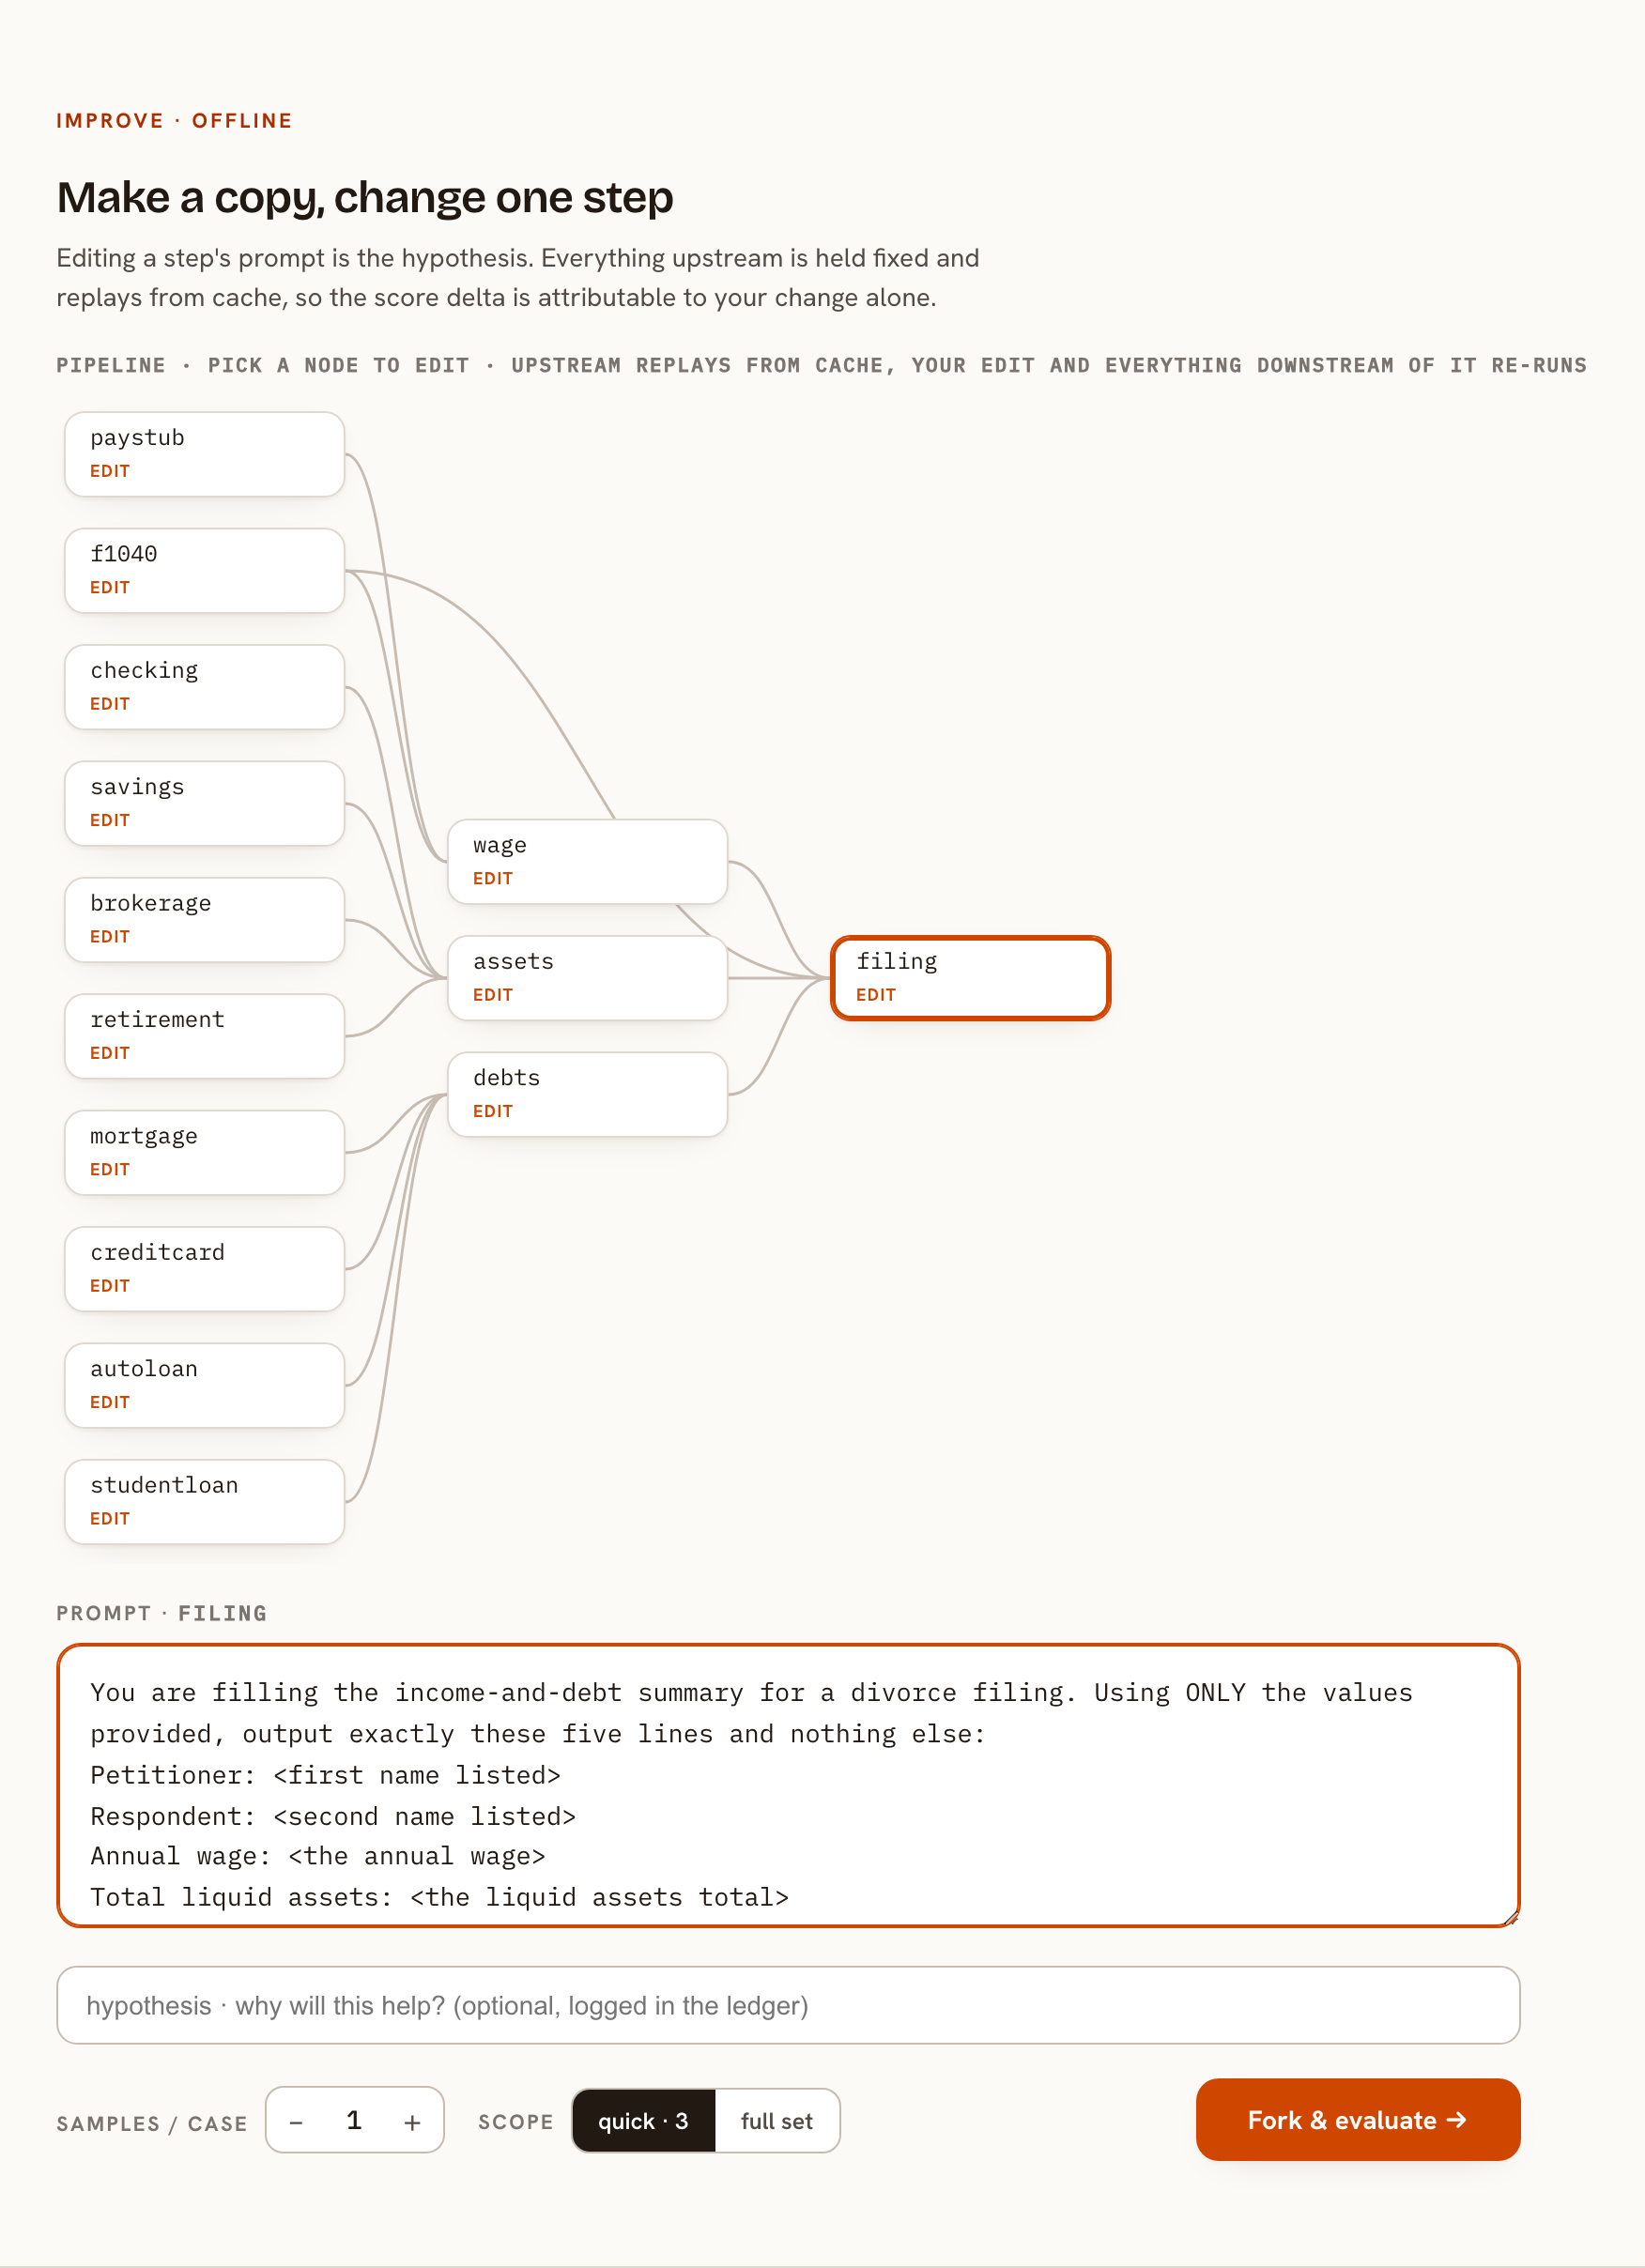Click the 'IMPROVE · OFFLINE' heading text
Image resolution: width=1645 pixels, height=2268 pixels.
[174, 121]
